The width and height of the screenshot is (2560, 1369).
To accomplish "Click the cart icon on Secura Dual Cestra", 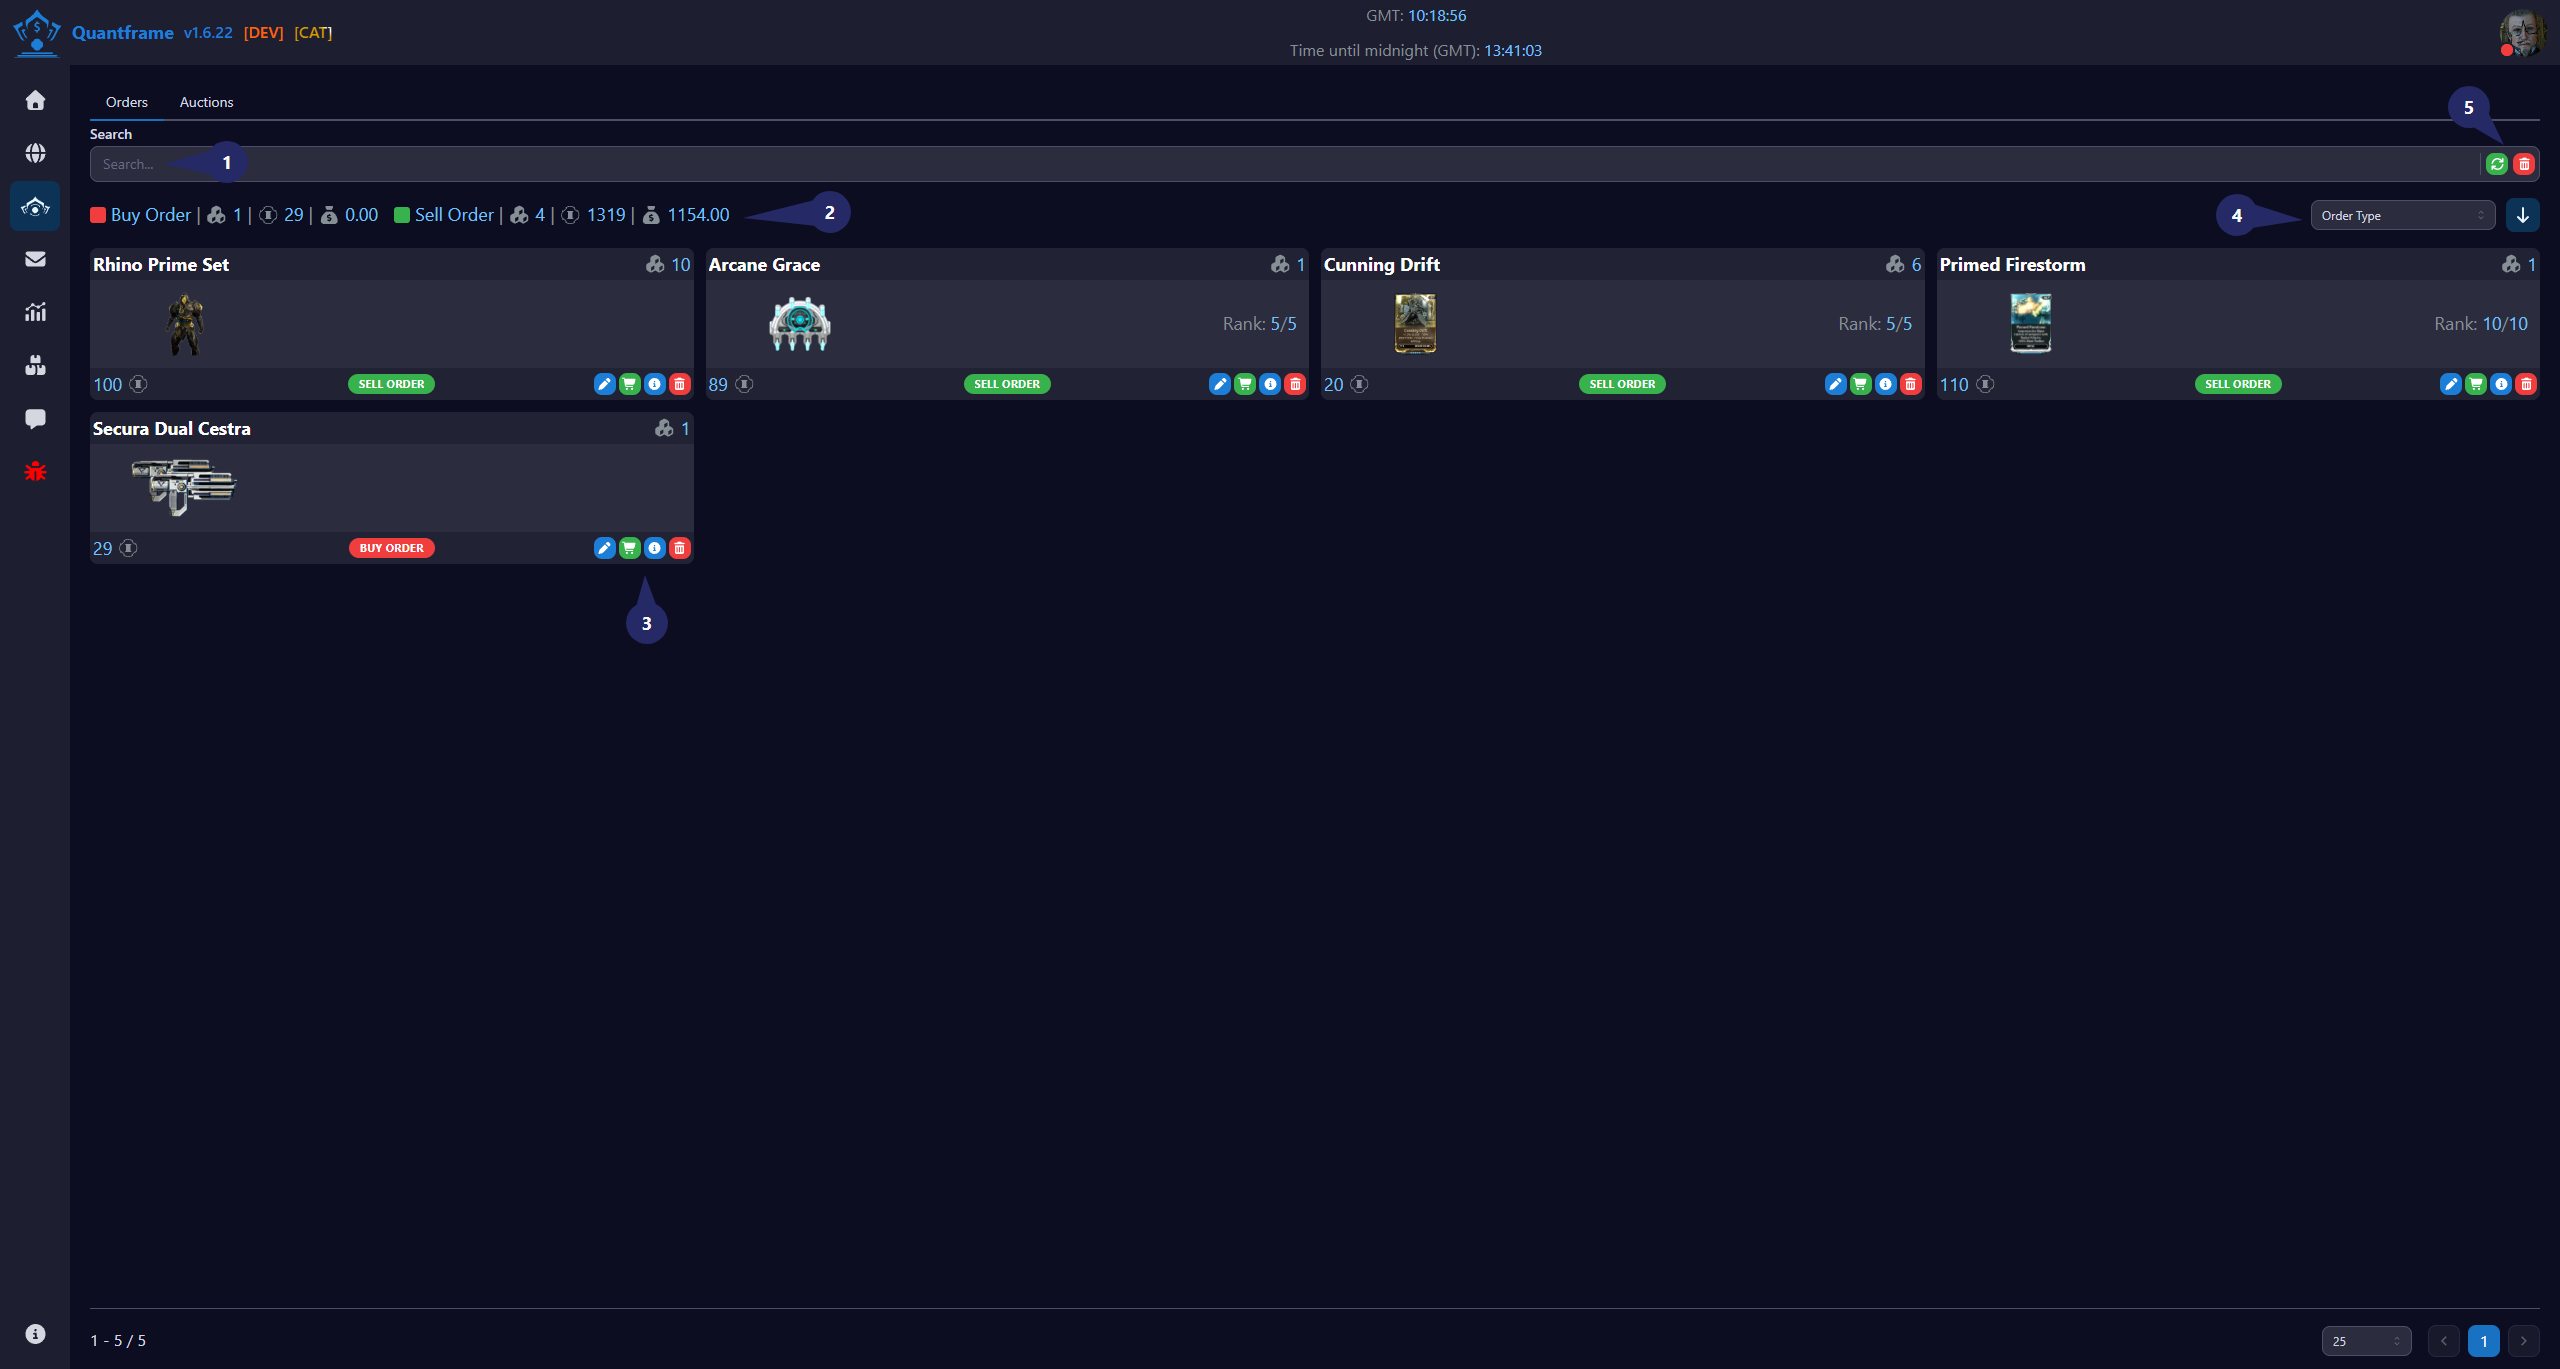I will (x=629, y=548).
